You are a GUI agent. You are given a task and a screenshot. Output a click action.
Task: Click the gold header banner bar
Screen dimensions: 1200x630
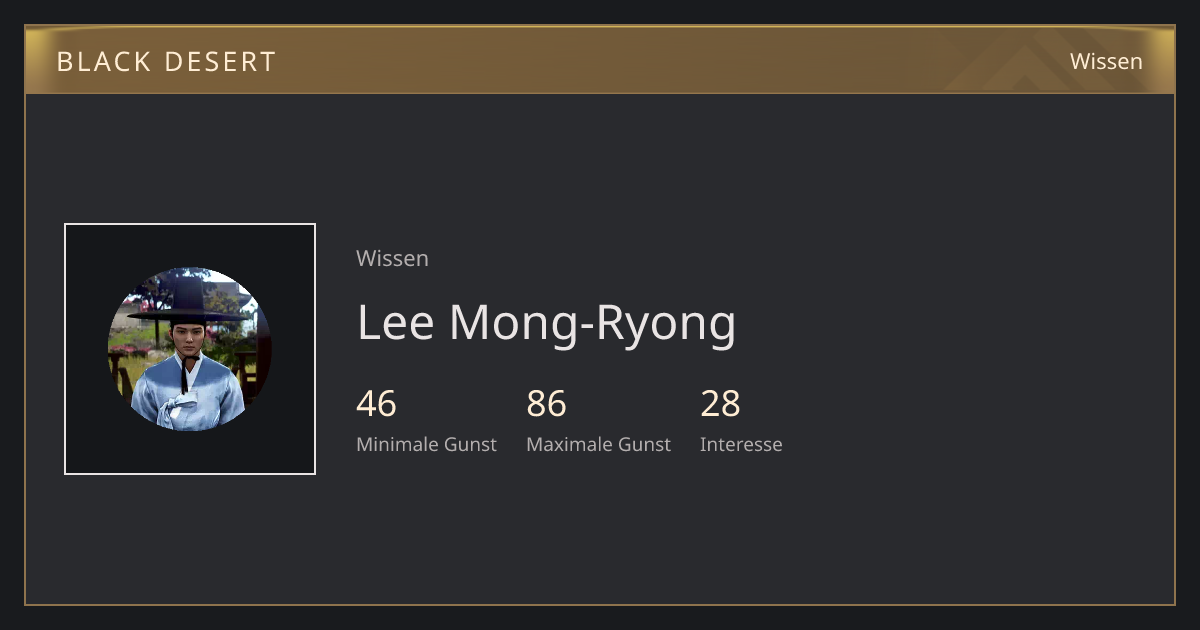click(x=600, y=60)
